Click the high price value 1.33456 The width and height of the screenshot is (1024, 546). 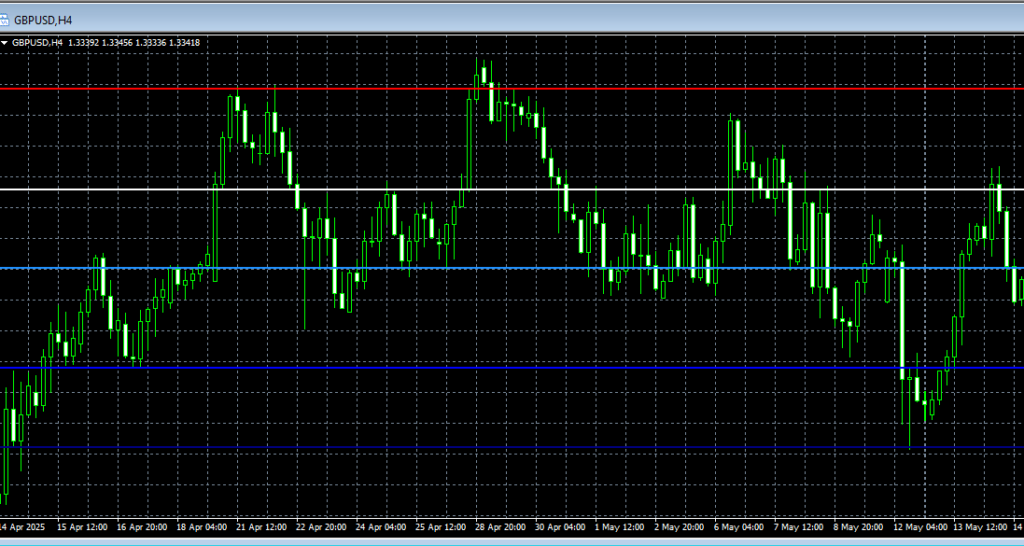pos(117,42)
